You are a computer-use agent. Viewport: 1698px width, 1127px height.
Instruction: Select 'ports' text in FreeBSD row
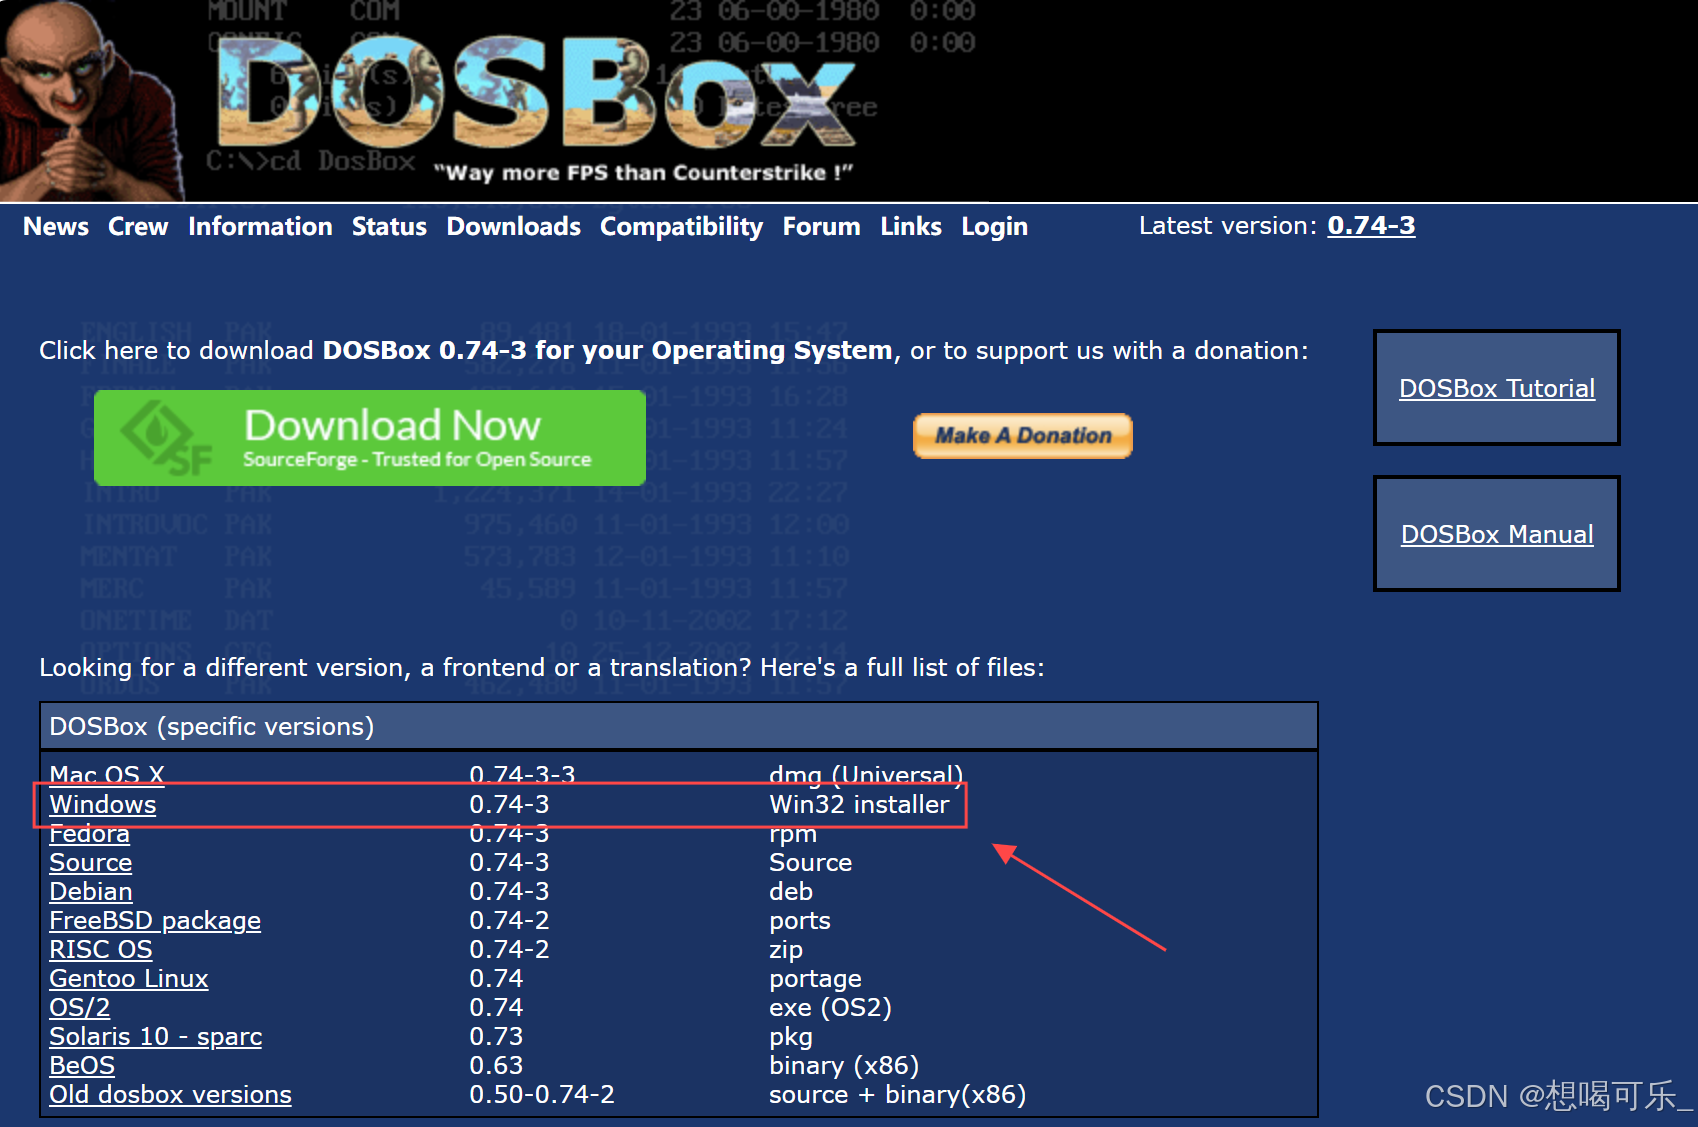(x=800, y=920)
